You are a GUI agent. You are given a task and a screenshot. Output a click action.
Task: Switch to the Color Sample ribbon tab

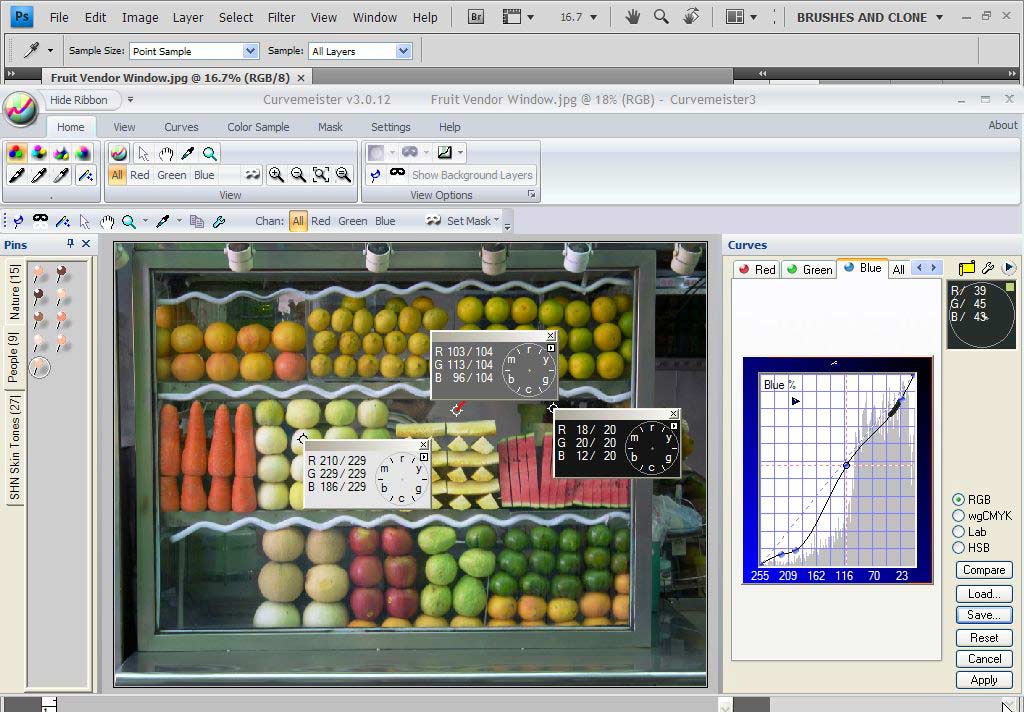[x=258, y=127]
